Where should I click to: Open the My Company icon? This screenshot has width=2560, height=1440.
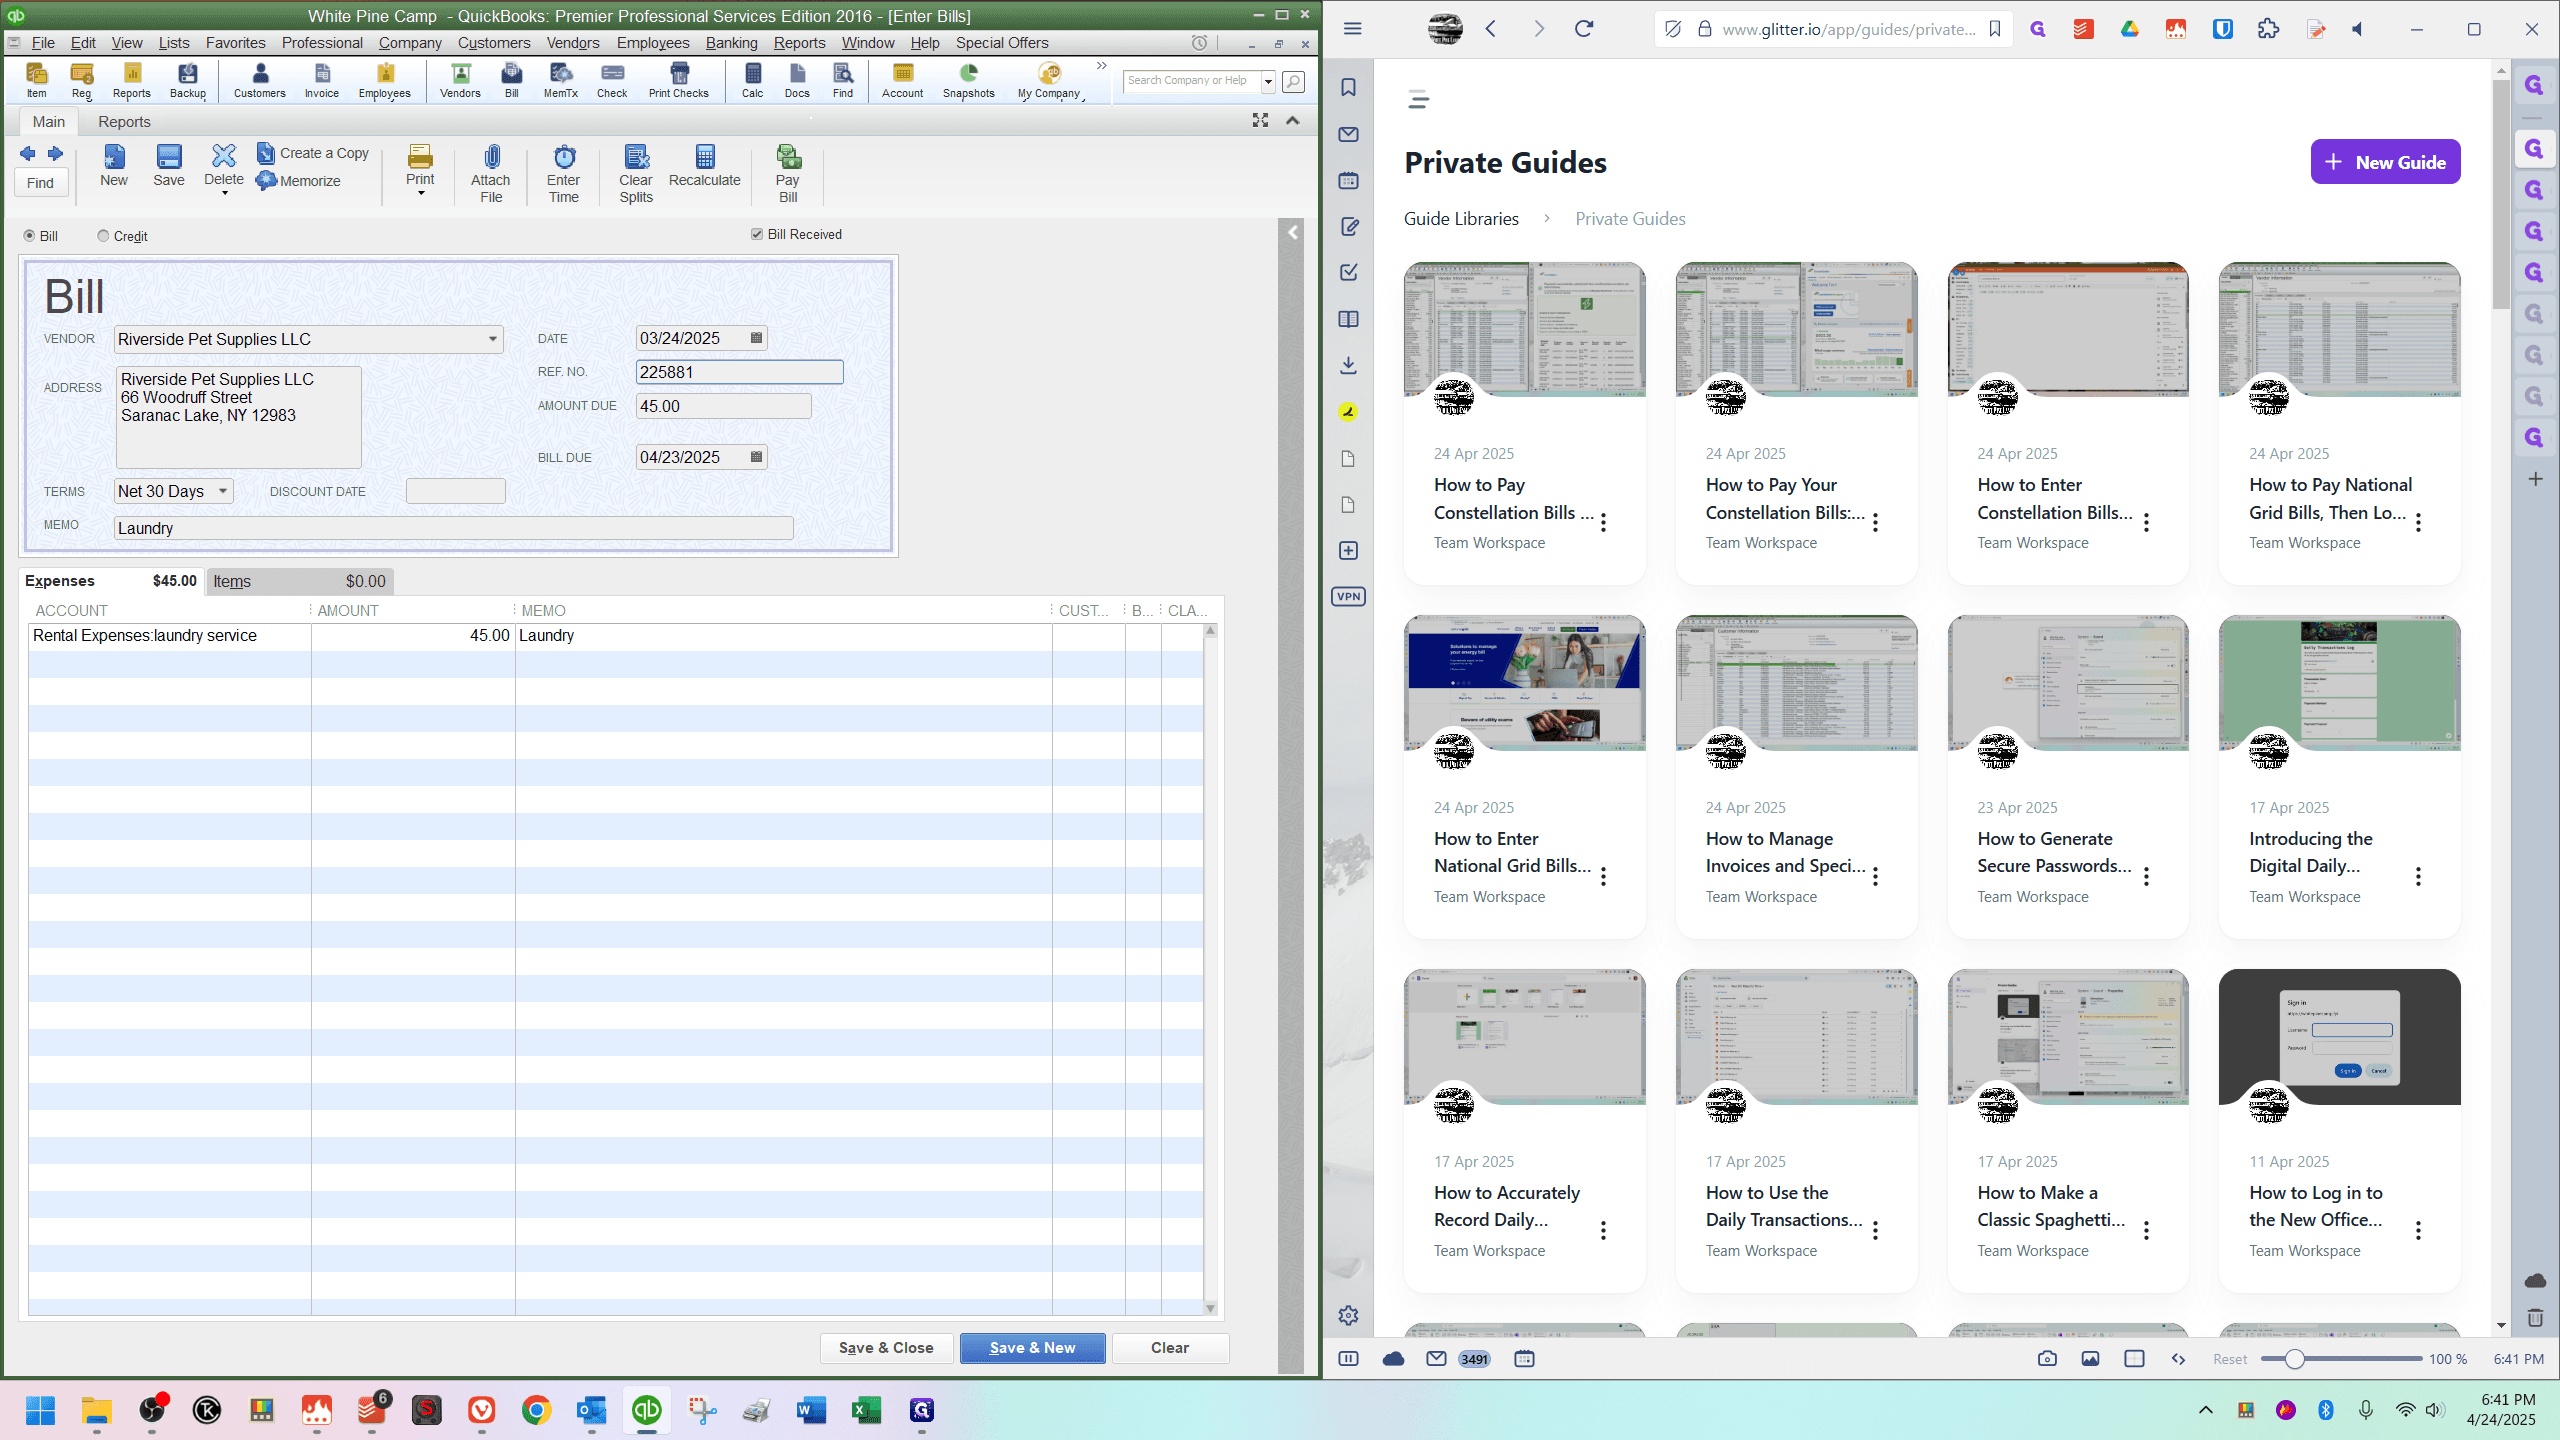1049,80
